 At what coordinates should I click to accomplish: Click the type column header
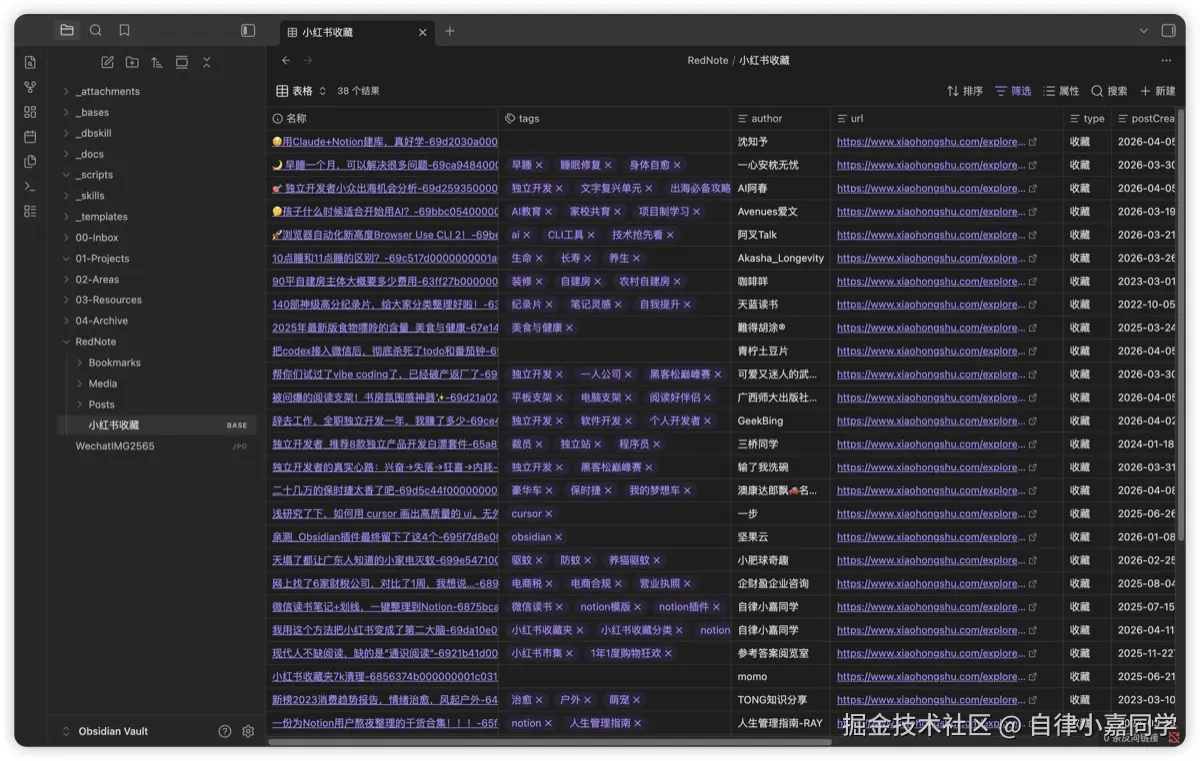coord(1087,118)
